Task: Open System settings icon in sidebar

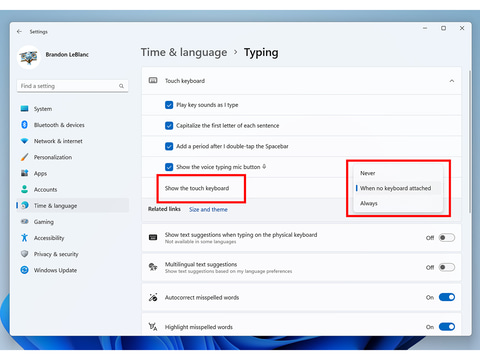Action: pos(25,109)
